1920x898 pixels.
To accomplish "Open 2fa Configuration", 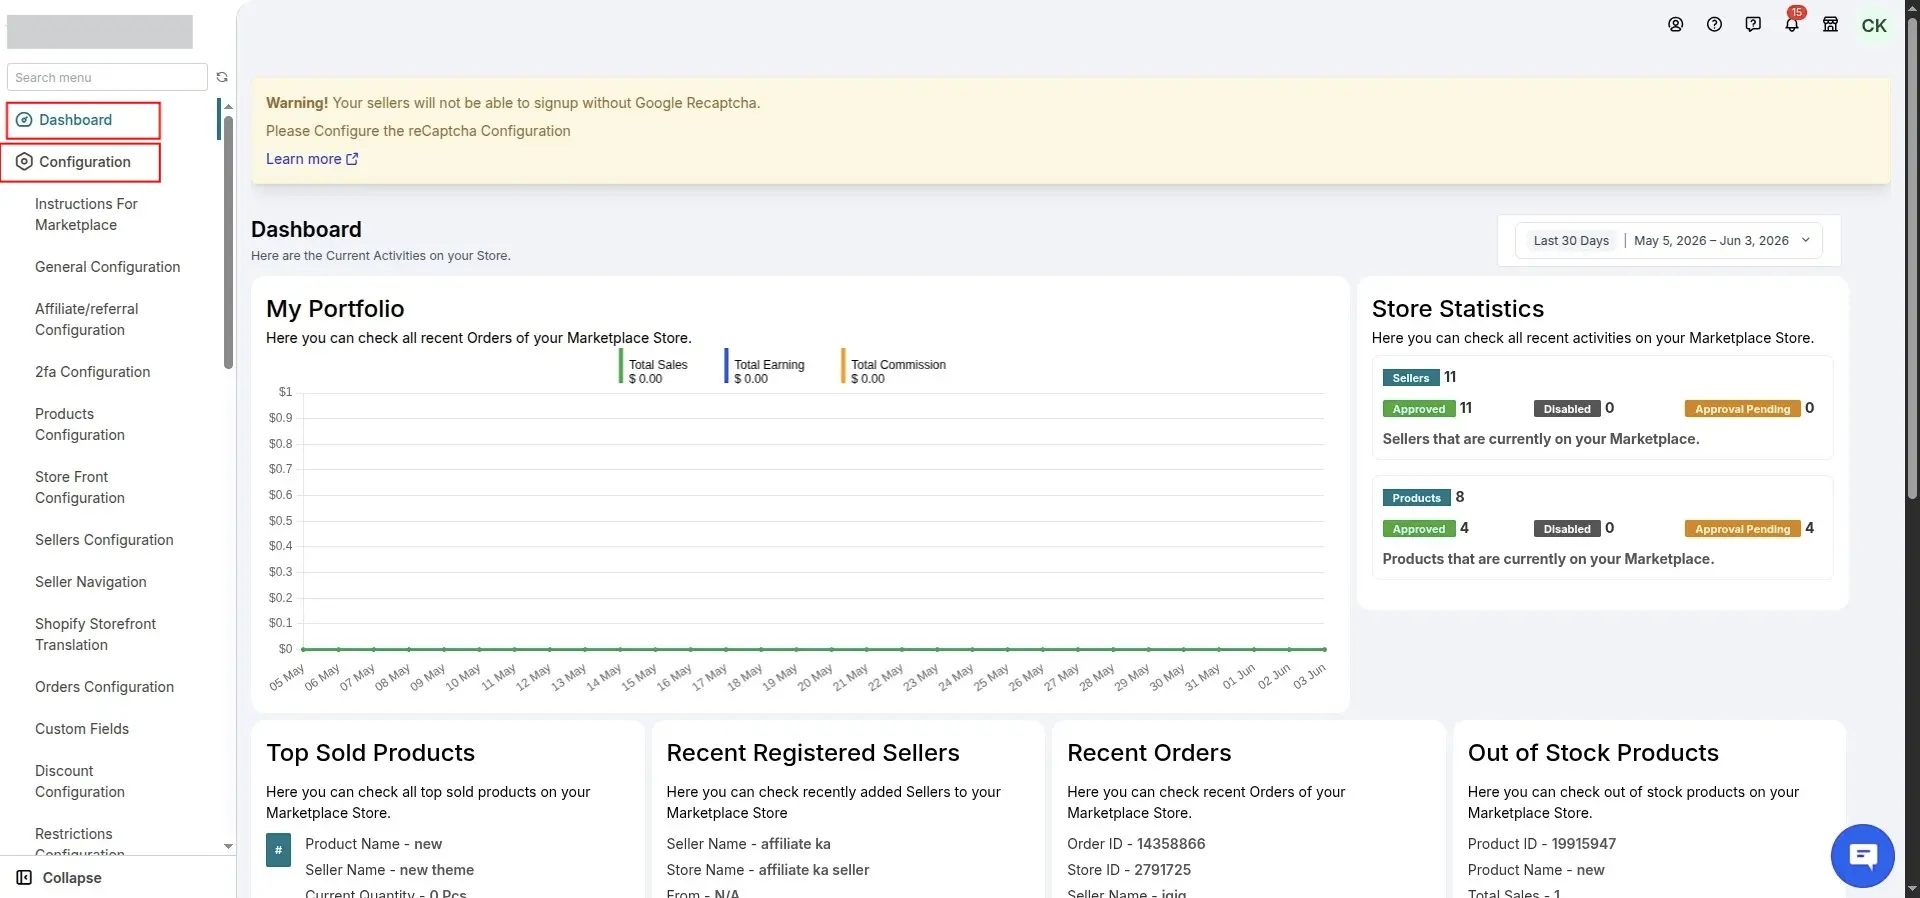I will (92, 372).
